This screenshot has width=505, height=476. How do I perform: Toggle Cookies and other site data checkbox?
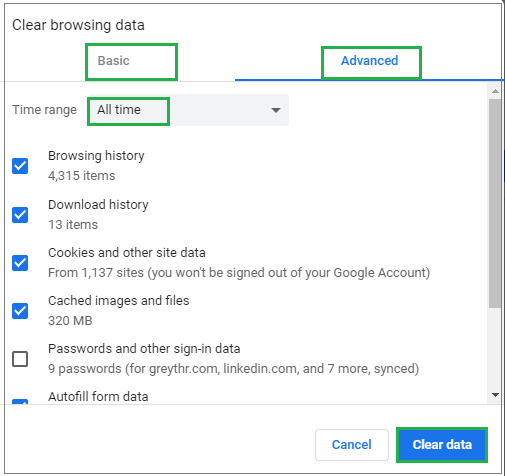[20, 263]
